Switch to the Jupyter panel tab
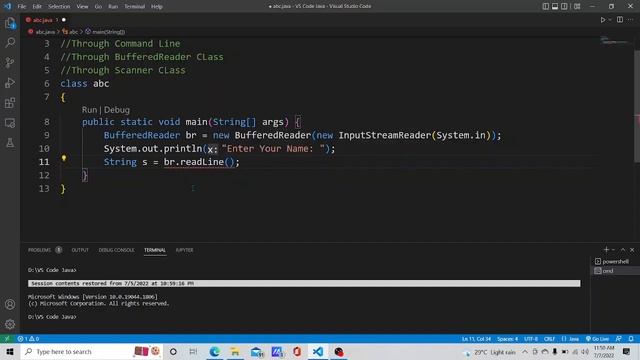This screenshot has height=360, width=640. pyautogui.click(x=184, y=250)
